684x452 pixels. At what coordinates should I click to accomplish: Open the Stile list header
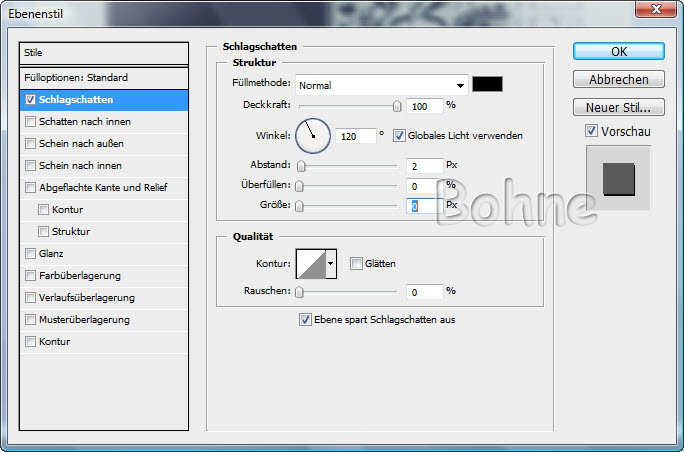(104, 52)
